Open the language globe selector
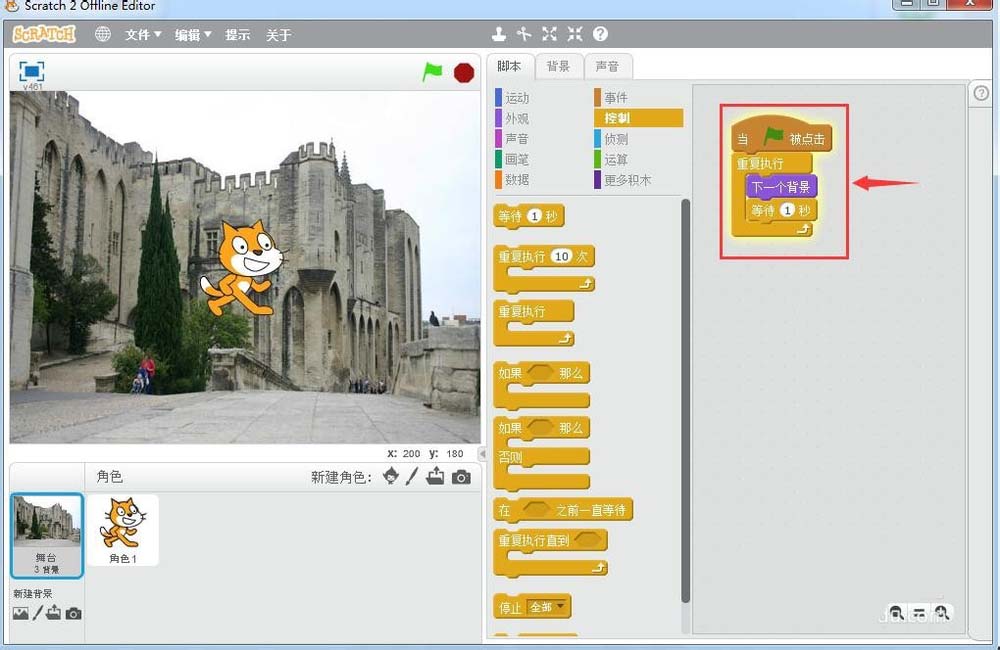 pos(101,33)
